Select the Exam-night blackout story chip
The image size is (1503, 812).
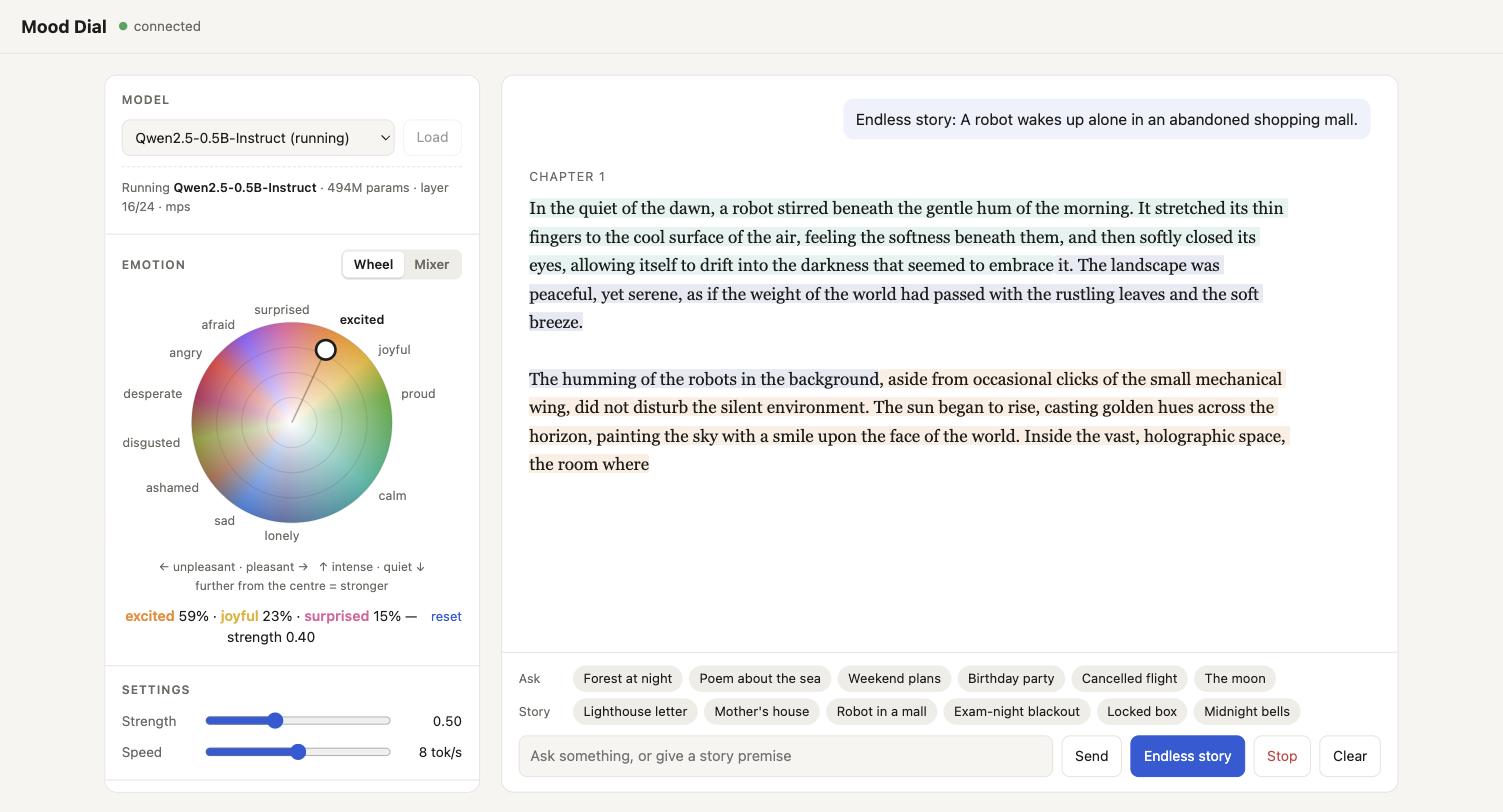pyautogui.click(x=1017, y=712)
